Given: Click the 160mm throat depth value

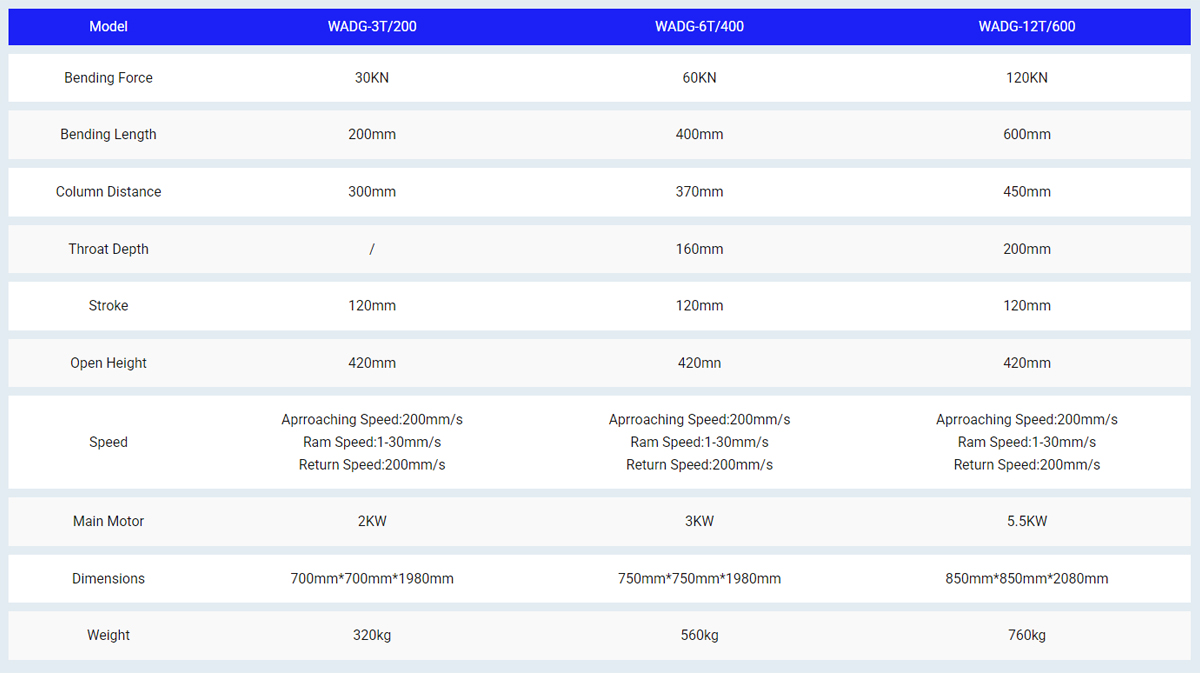Looking at the screenshot, I should (x=699, y=249).
